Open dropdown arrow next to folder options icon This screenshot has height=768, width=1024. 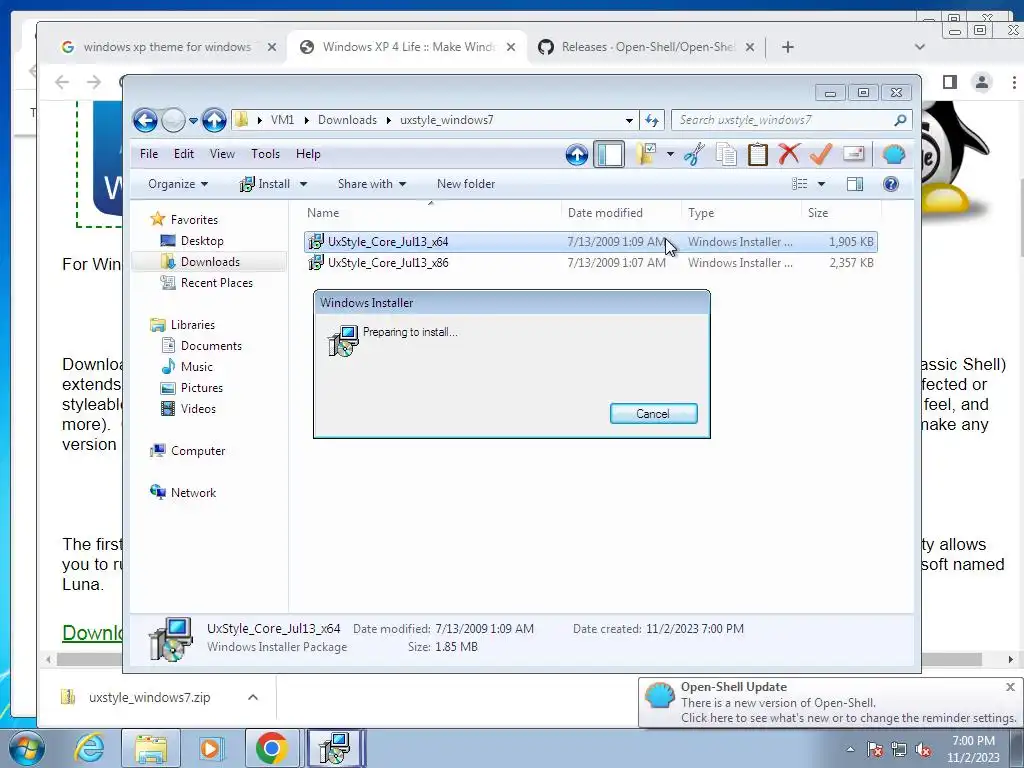click(x=670, y=155)
